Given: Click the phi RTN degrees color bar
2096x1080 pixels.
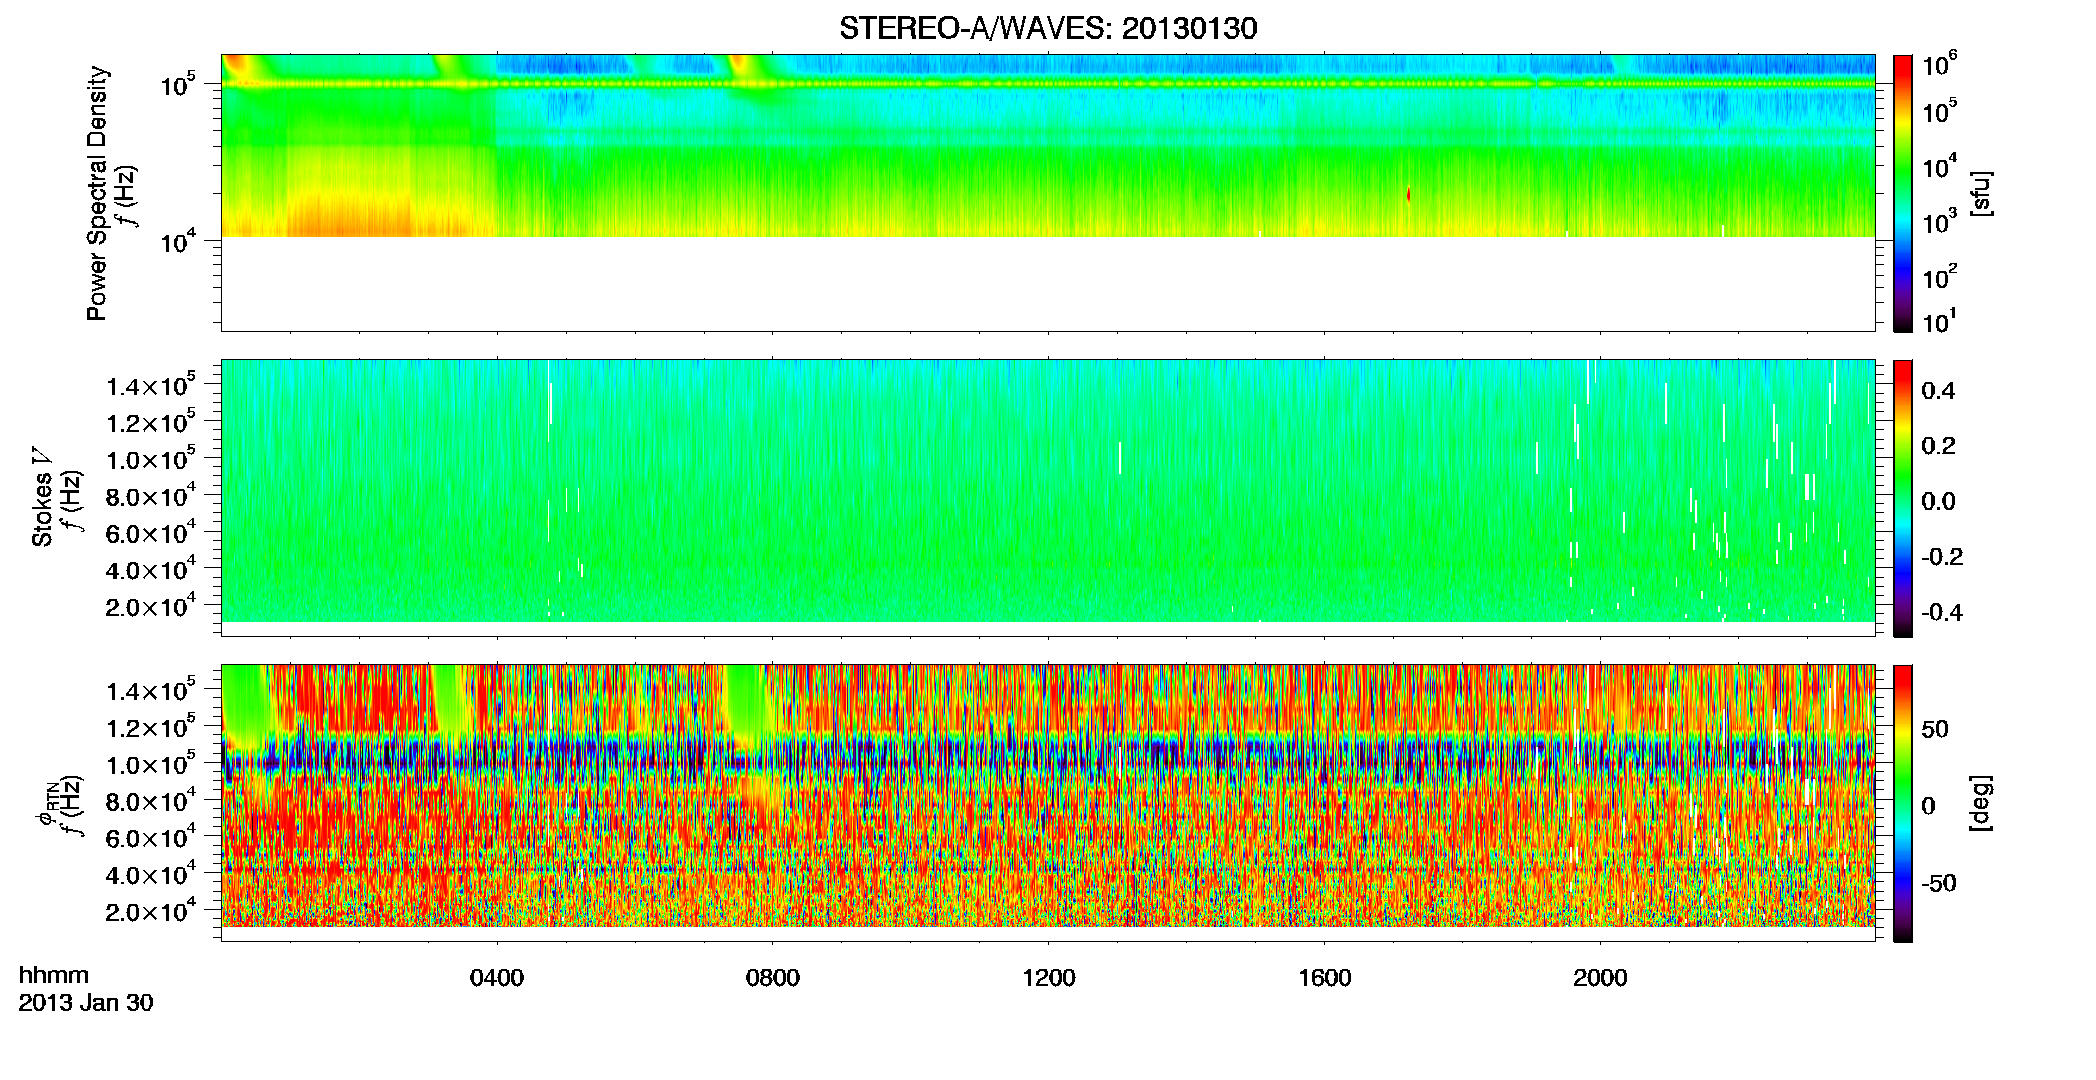Looking at the screenshot, I should tap(1903, 803).
